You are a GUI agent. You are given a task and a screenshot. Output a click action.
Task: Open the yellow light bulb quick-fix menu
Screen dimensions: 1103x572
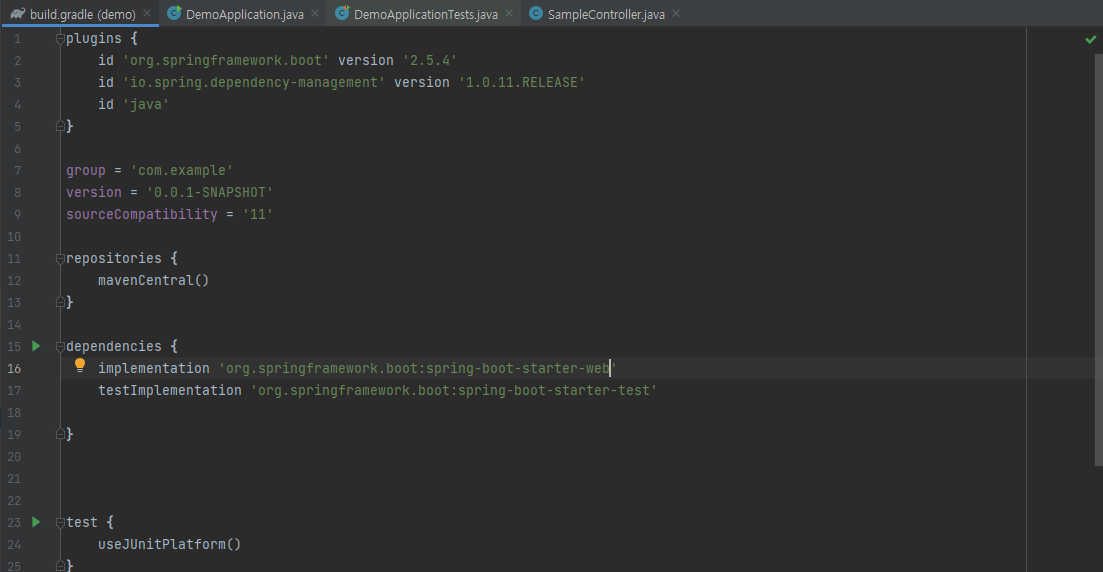79,366
